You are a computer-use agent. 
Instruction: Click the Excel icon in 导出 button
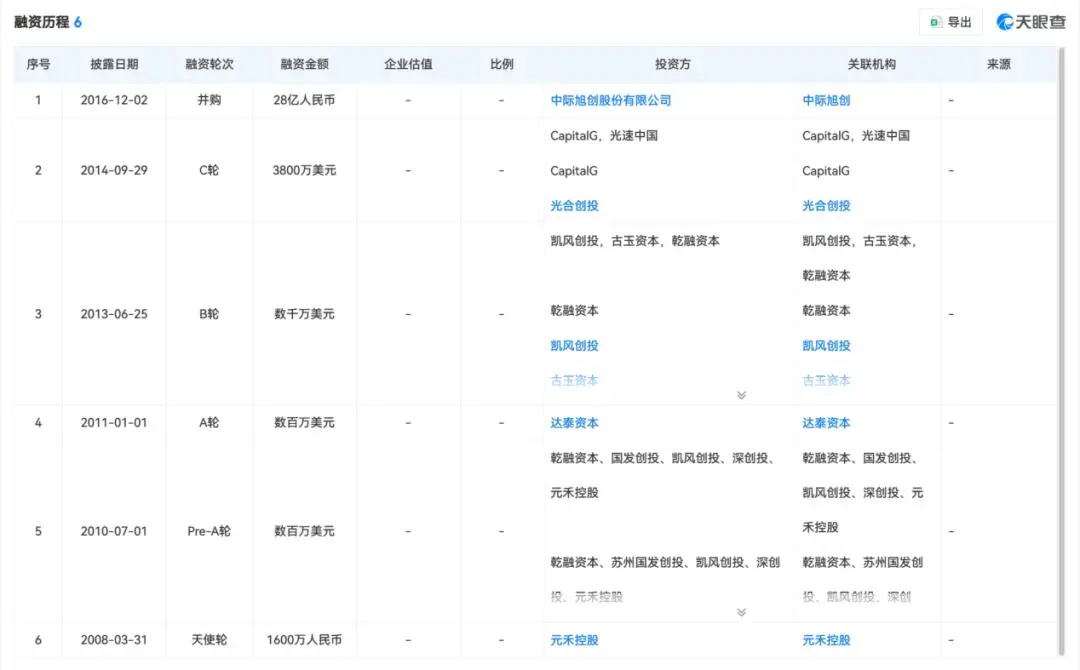click(x=935, y=22)
